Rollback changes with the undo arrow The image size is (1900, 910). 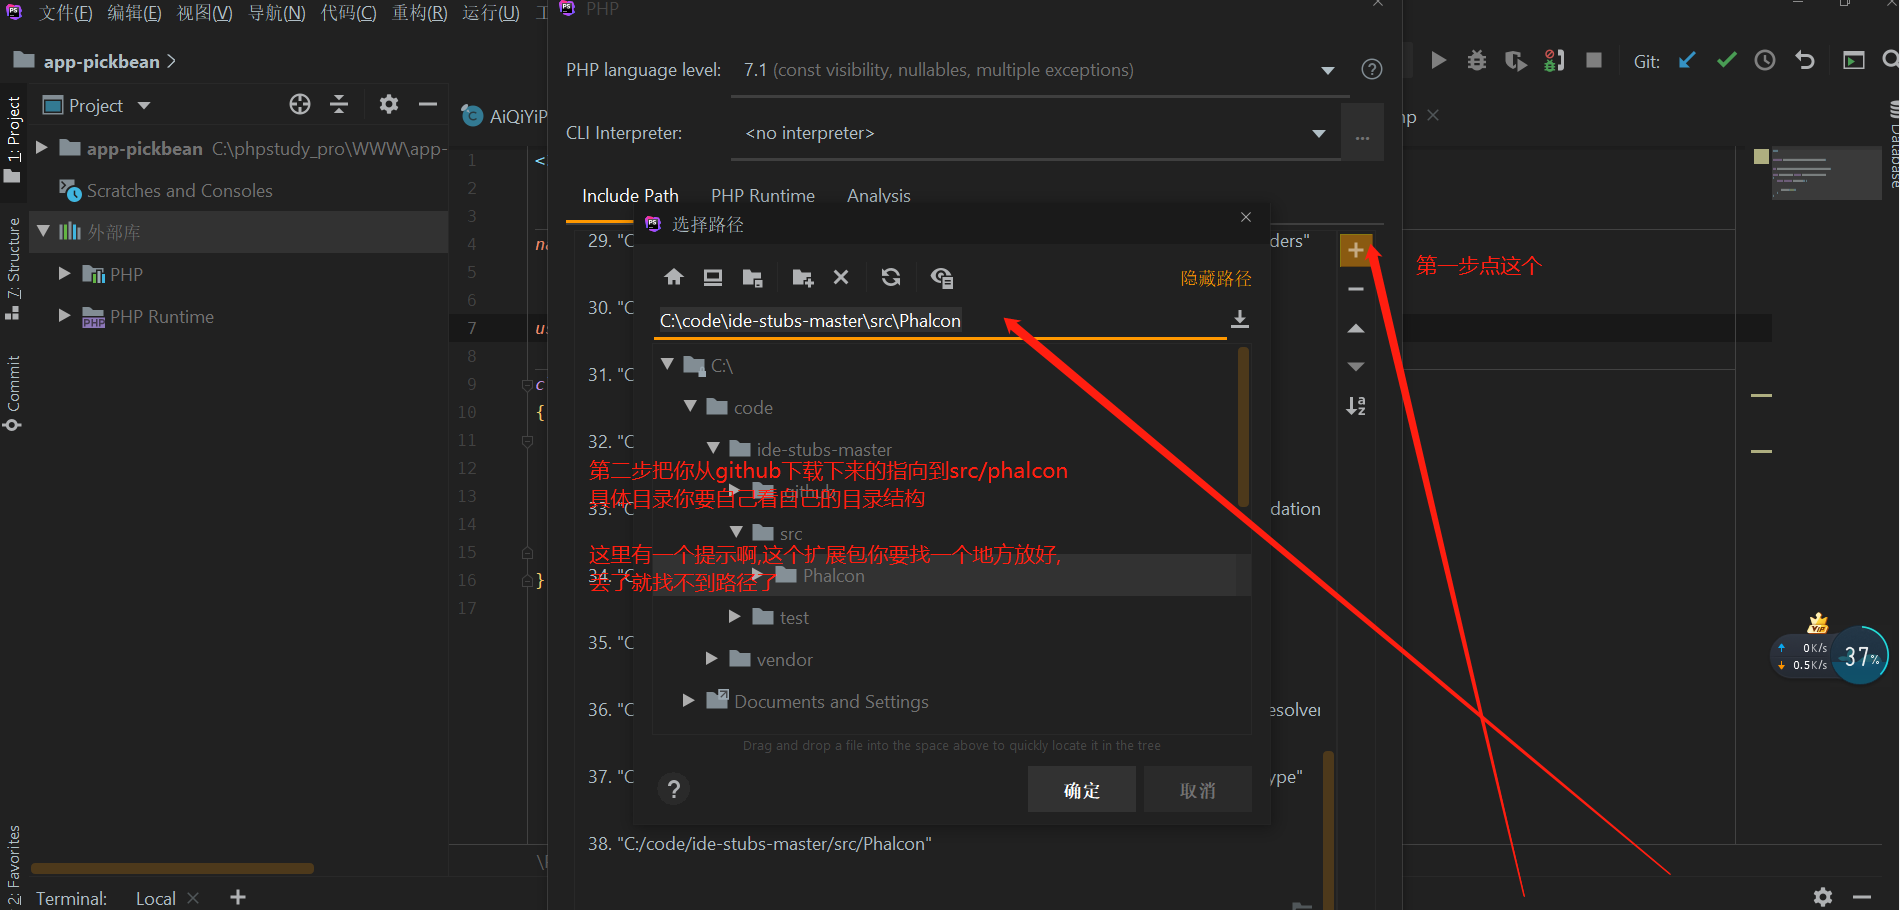click(1805, 61)
